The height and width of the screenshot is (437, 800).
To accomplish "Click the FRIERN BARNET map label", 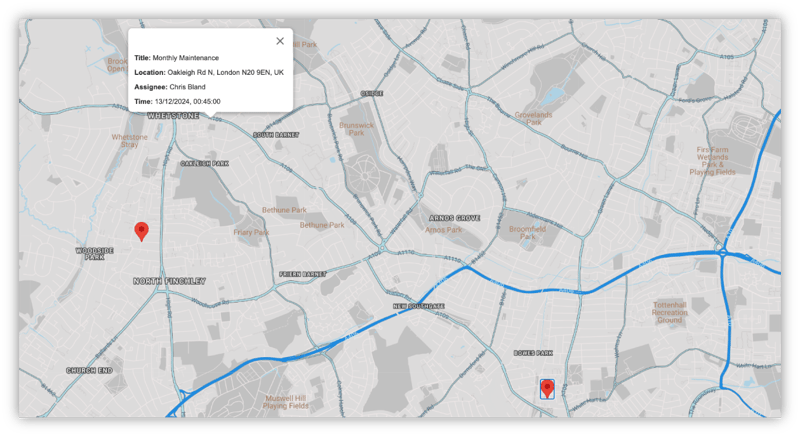I will tap(303, 274).
